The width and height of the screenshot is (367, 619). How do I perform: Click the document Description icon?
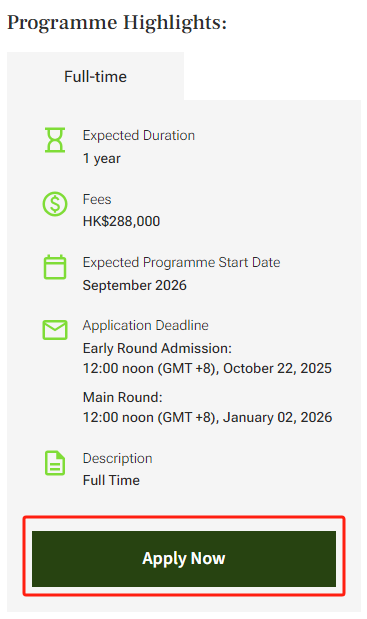(x=55, y=463)
